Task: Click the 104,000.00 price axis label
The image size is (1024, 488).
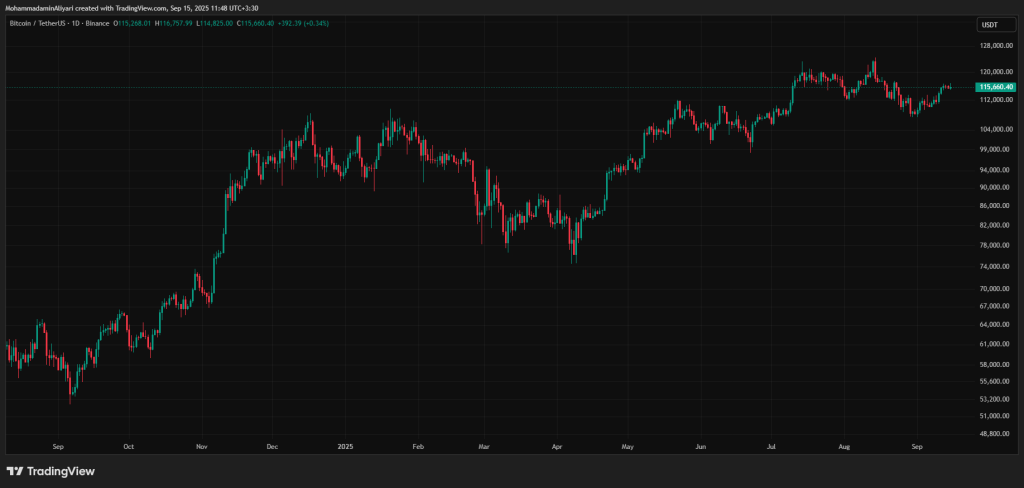Action: (x=997, y=129)
